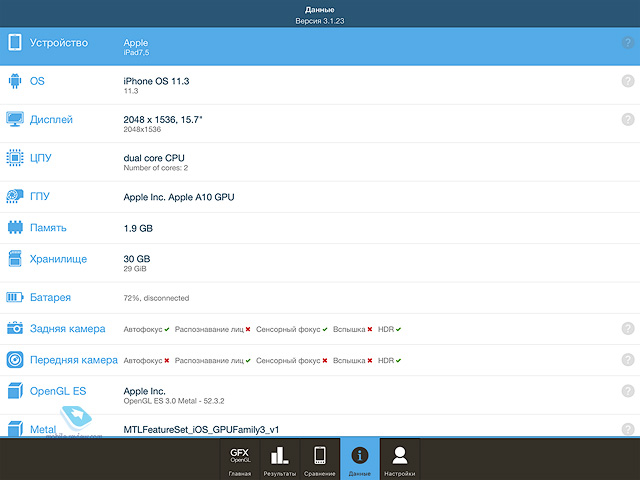The image size is (640, 480).
Task: Tap the SD card icon beside Хранилище
Action: click(15, 259)
